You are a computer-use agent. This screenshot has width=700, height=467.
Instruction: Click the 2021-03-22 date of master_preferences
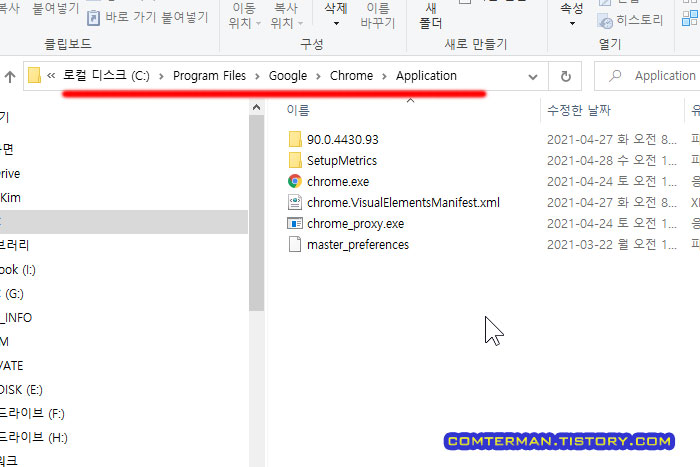coord(612,244)
